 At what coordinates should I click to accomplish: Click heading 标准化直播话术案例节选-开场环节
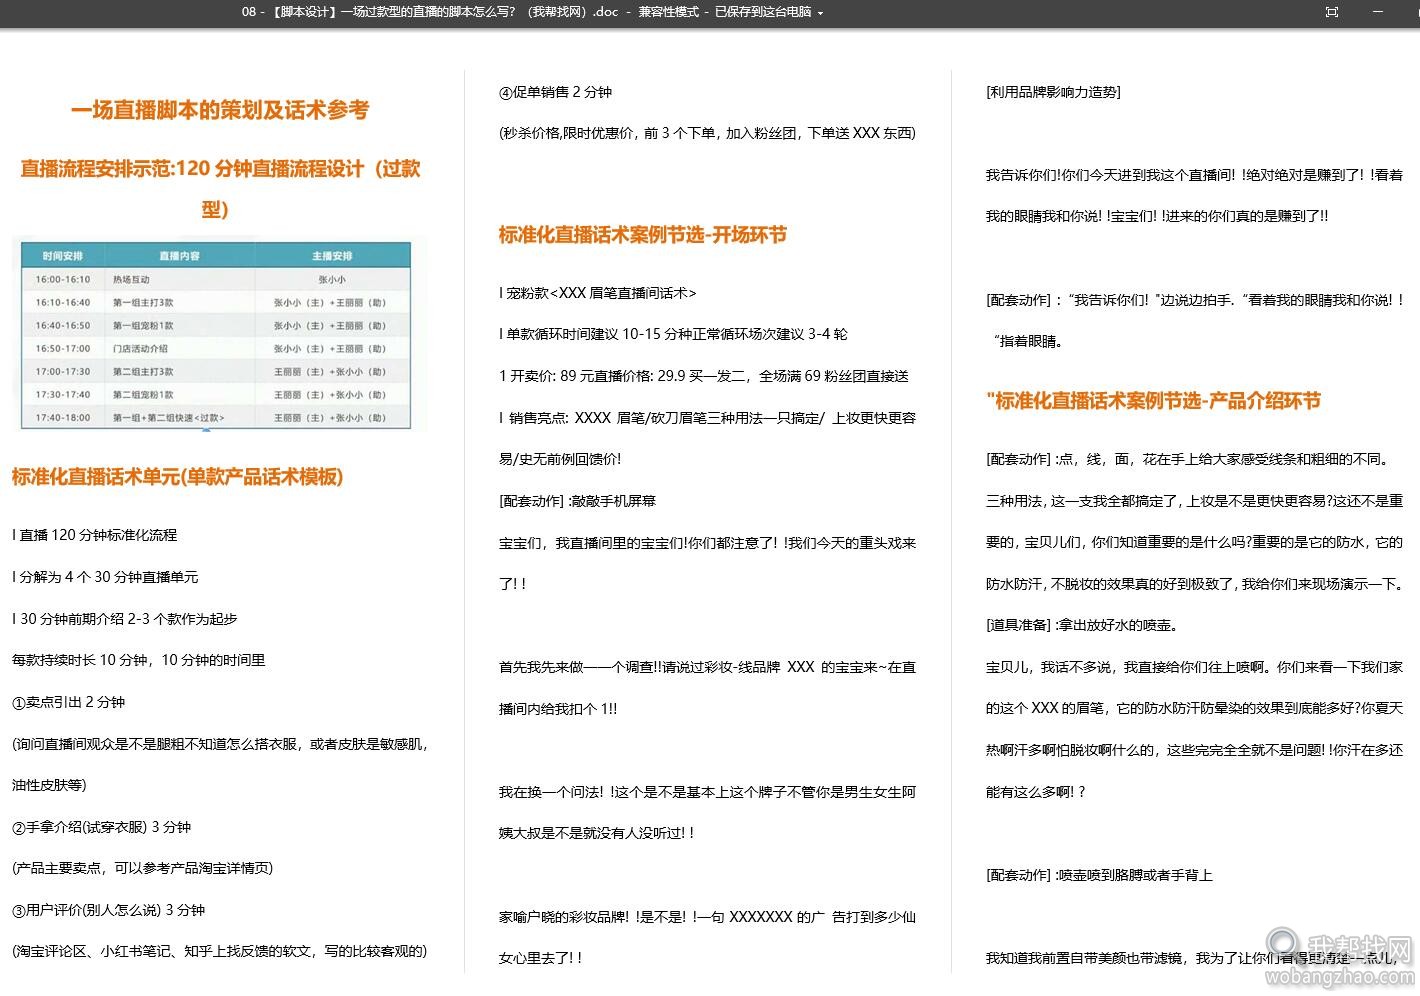point(642,235)
